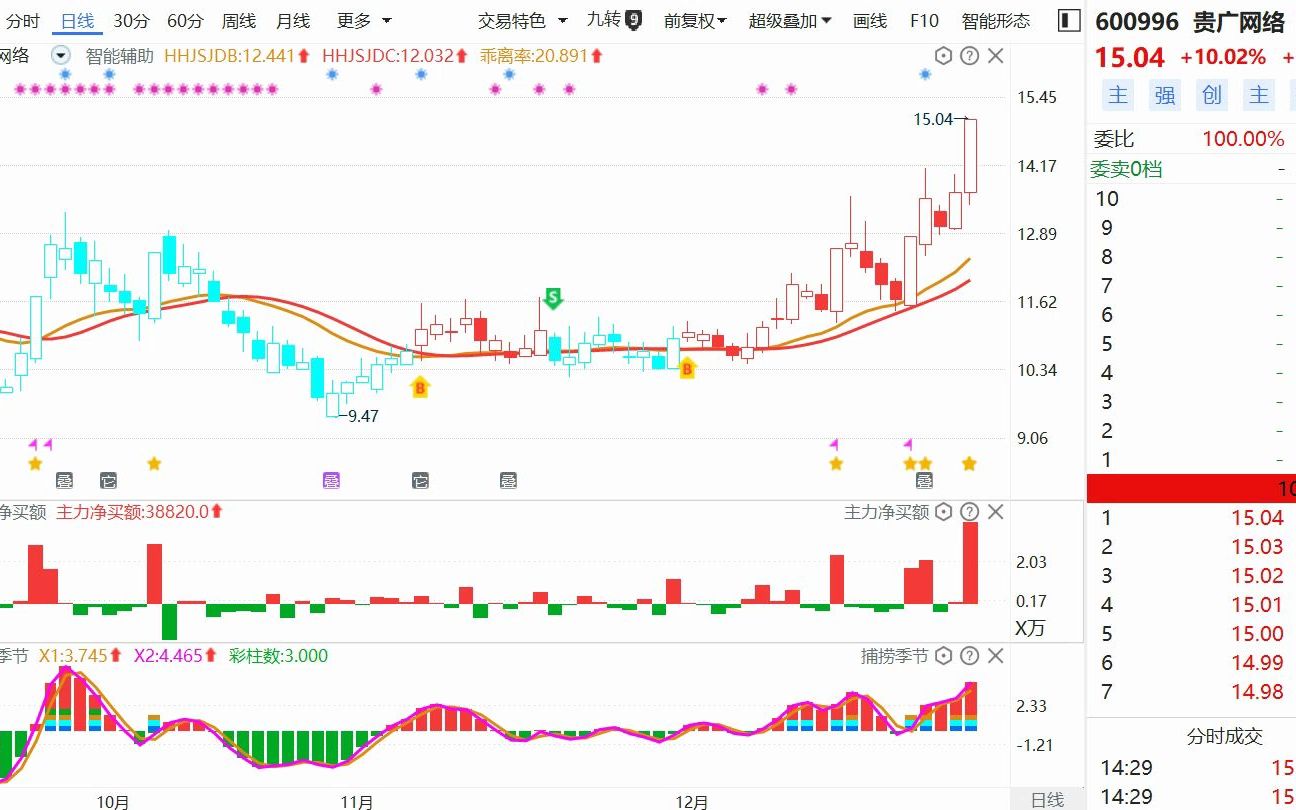
Task: Open the 交易特色 dropdown menu
Action: 522,20
